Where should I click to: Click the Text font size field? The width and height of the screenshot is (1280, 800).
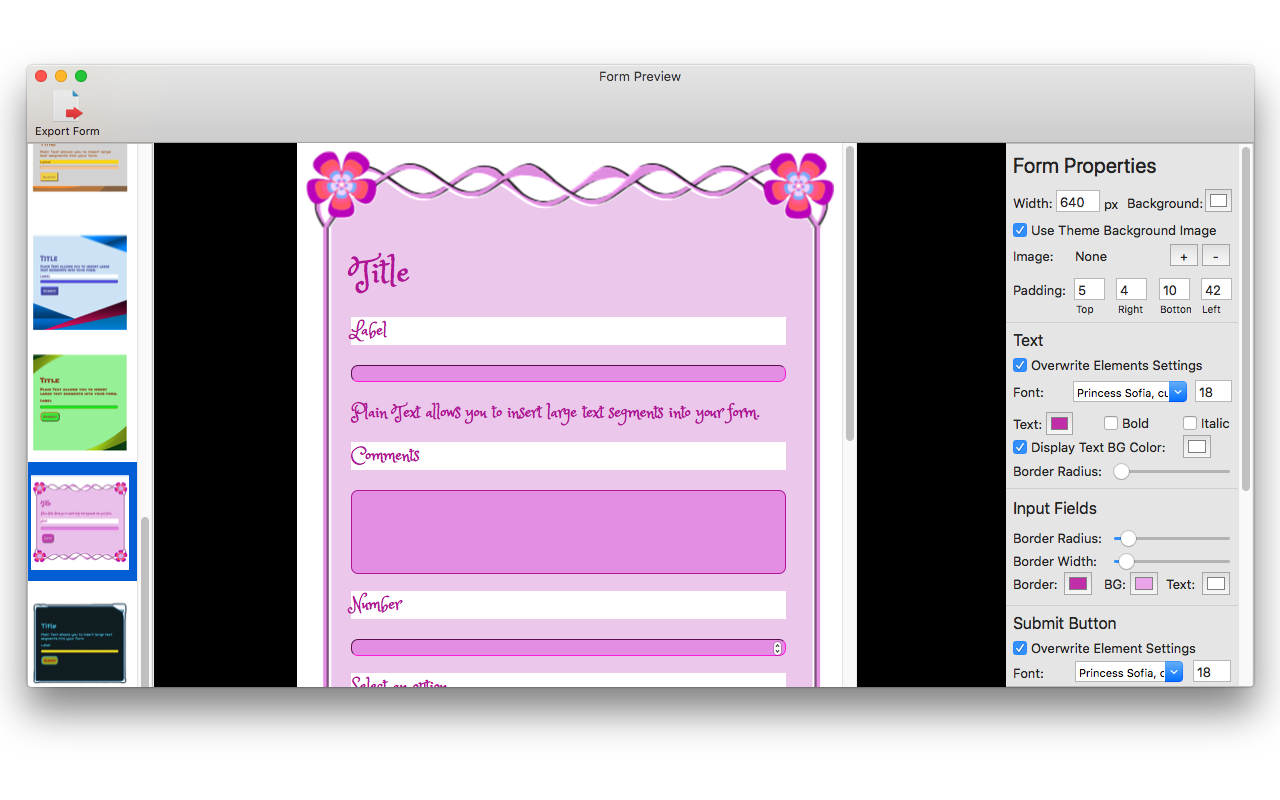[1212, 392]
